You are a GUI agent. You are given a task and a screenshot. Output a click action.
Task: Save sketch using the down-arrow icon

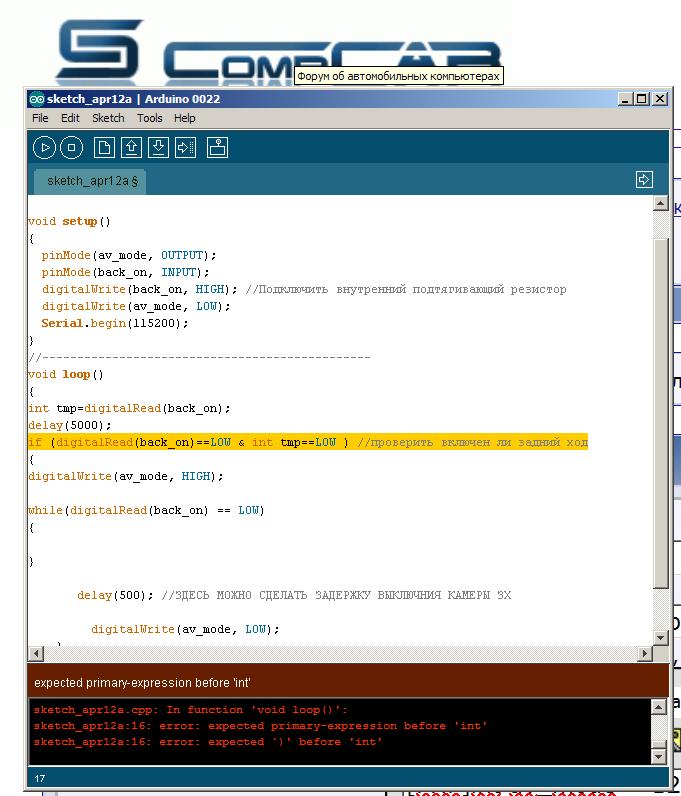[157, 148]
